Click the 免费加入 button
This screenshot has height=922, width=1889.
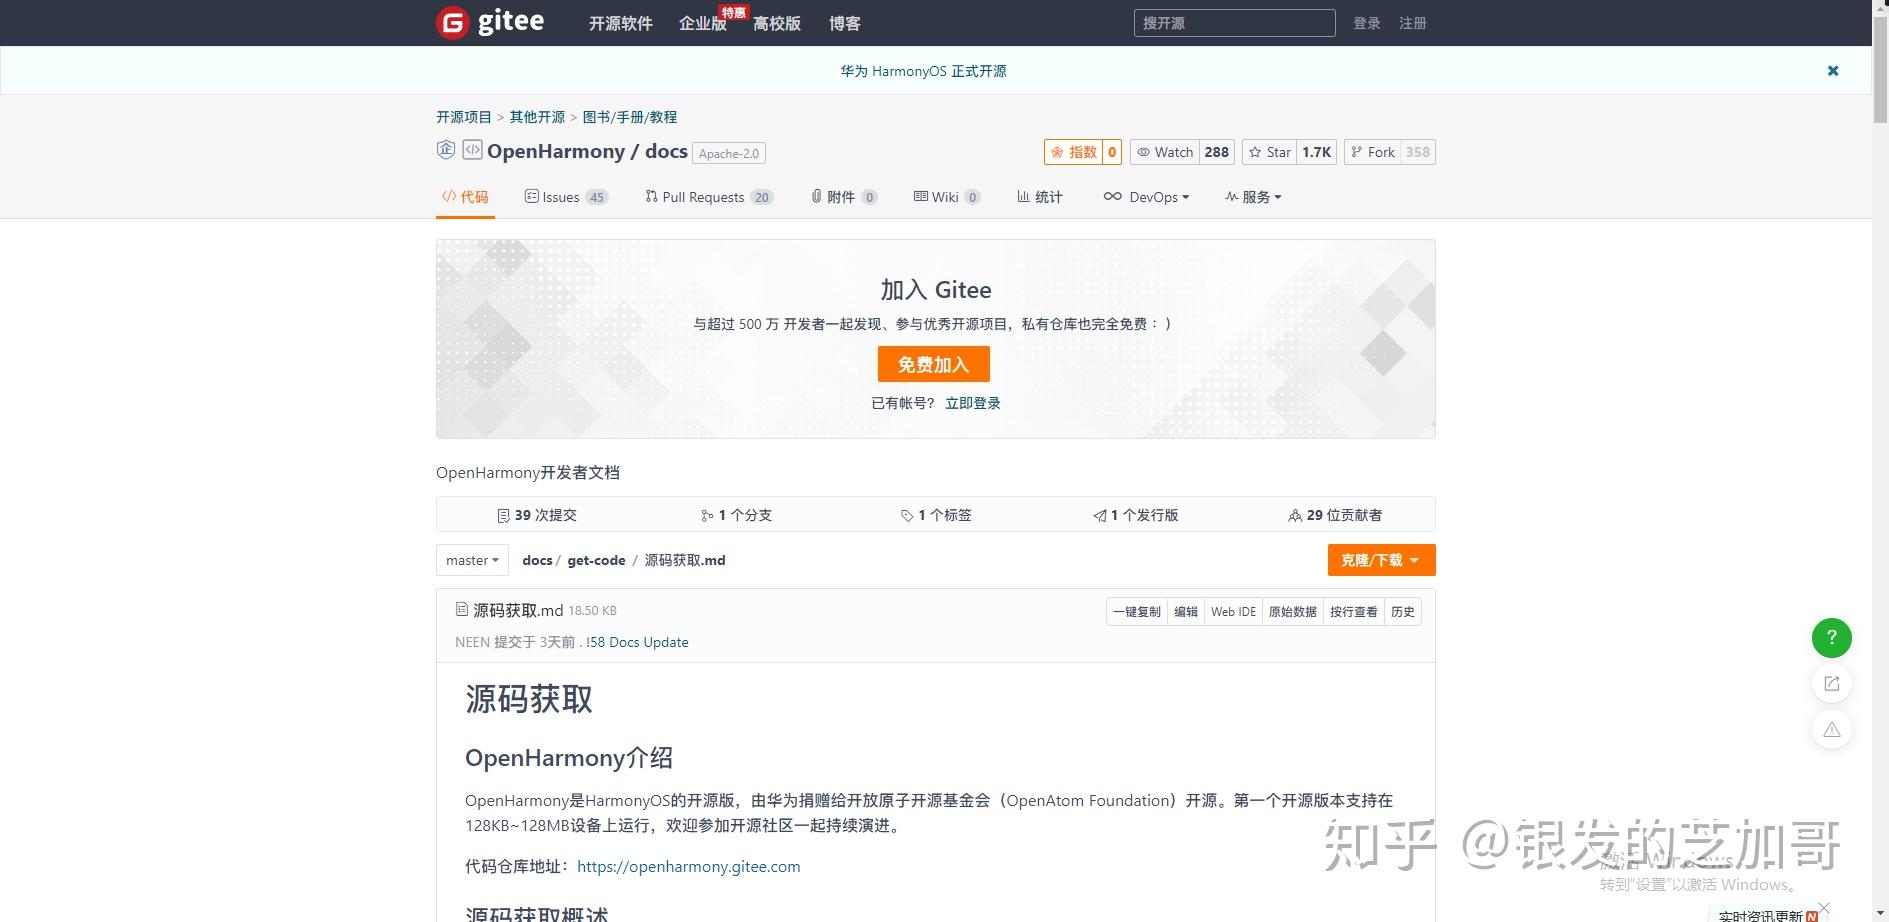pyautogui.click(x=933, y=364)
